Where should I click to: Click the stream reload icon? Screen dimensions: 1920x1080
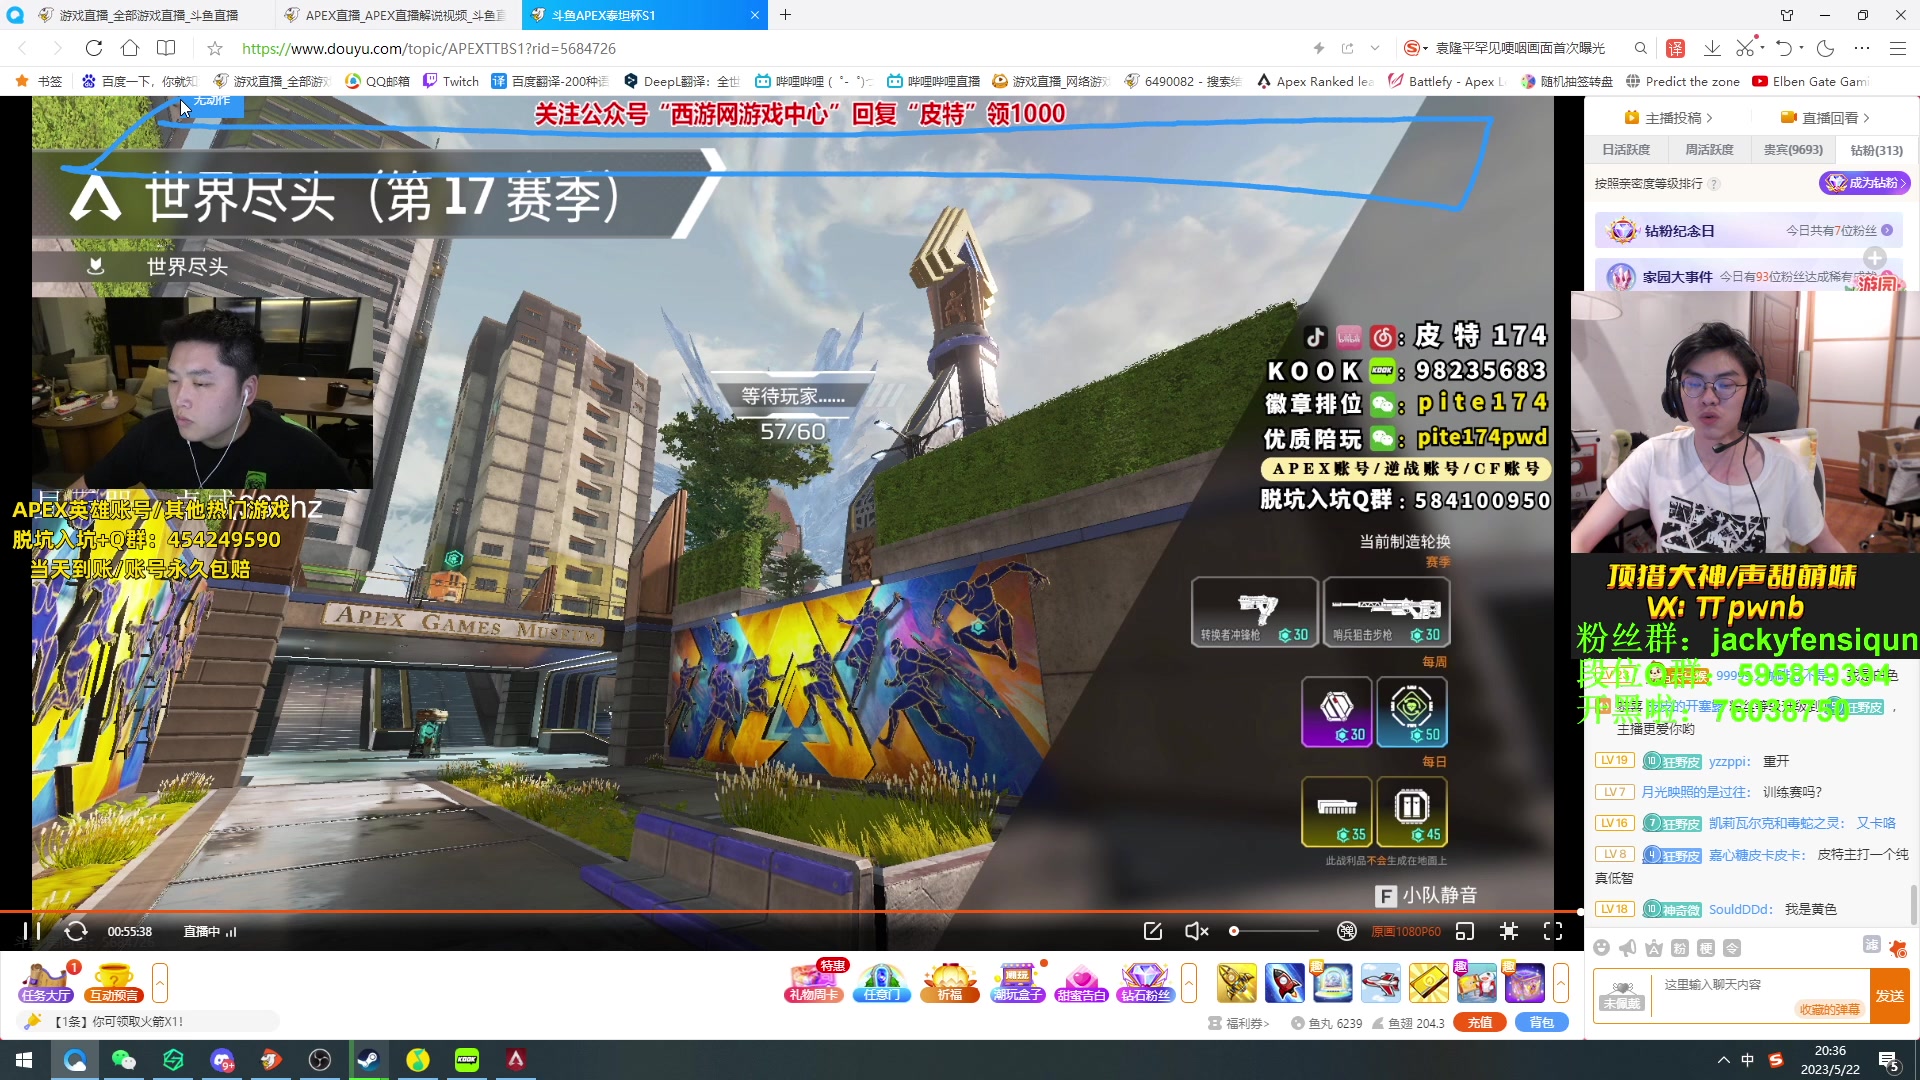76,931
